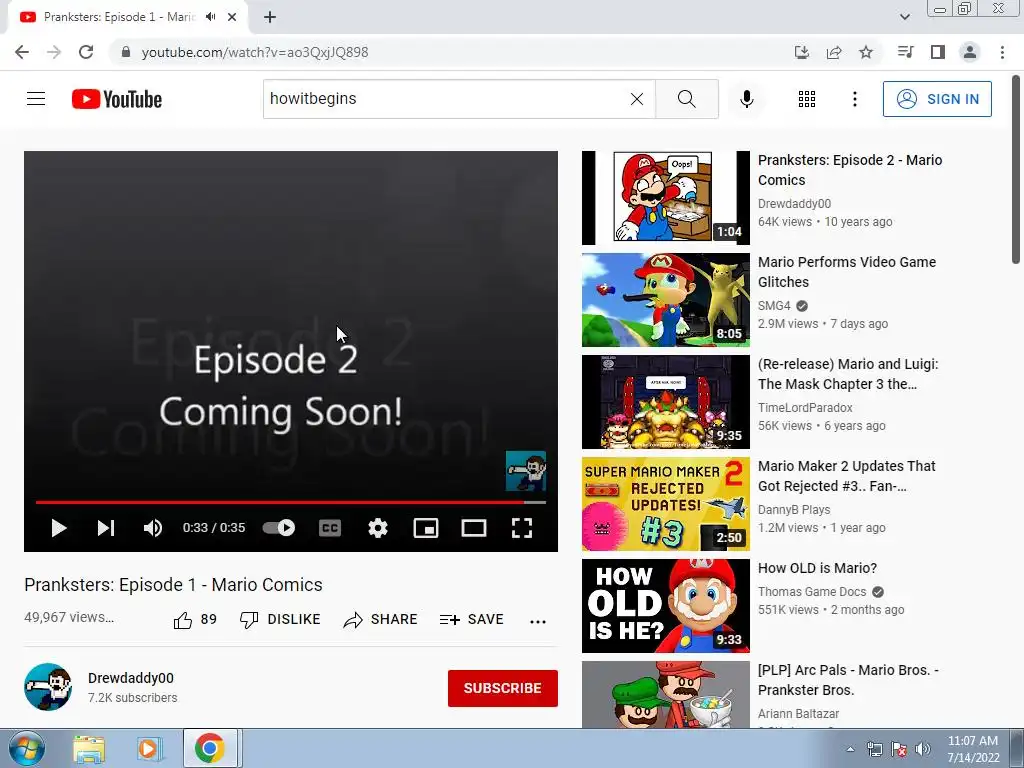Open Chrome three-dot menu

tap(1002, 52)
